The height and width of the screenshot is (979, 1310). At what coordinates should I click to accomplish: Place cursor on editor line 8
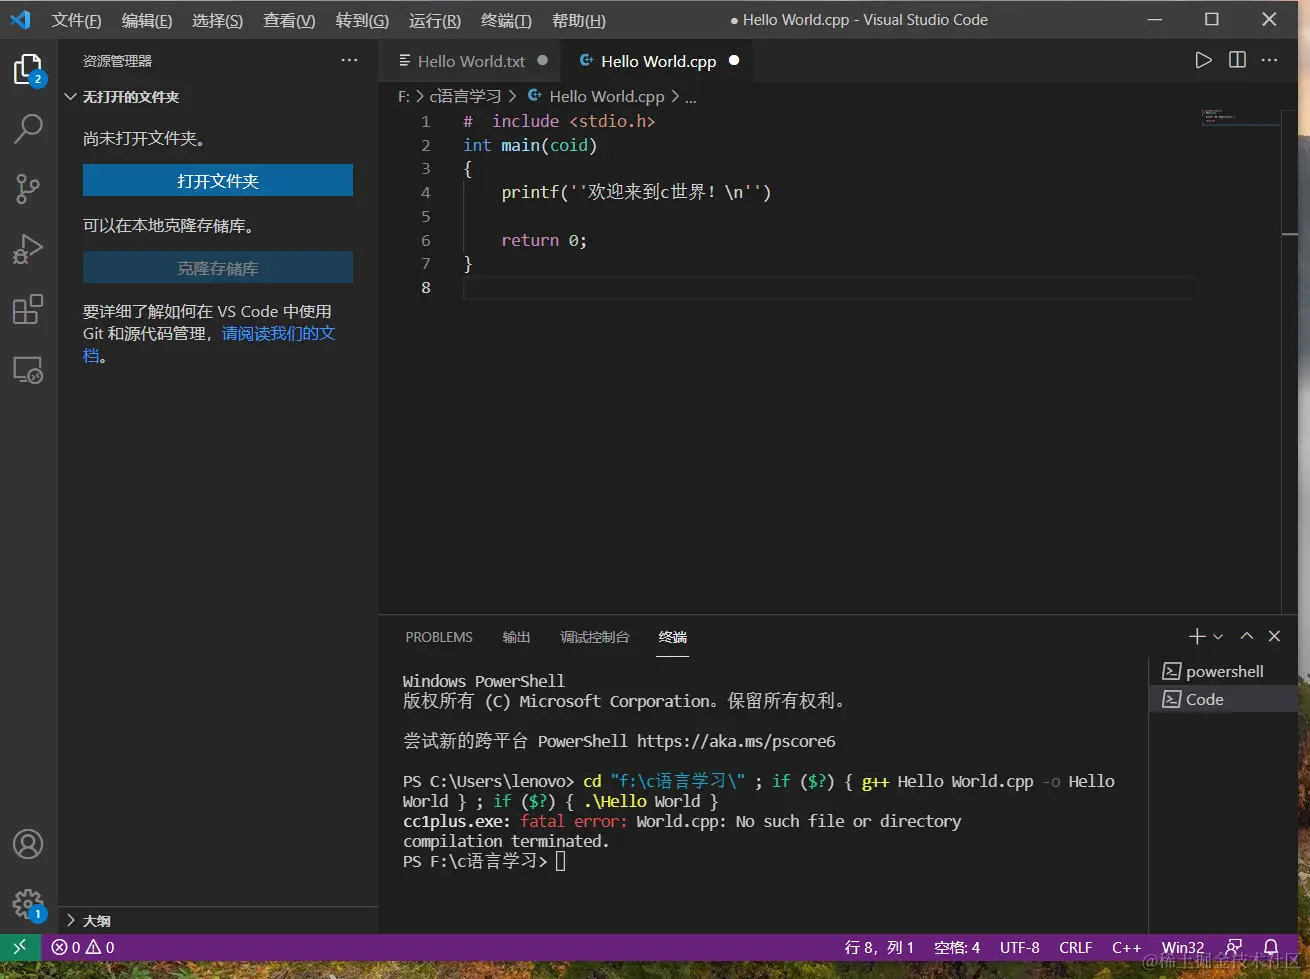[828, 288]
